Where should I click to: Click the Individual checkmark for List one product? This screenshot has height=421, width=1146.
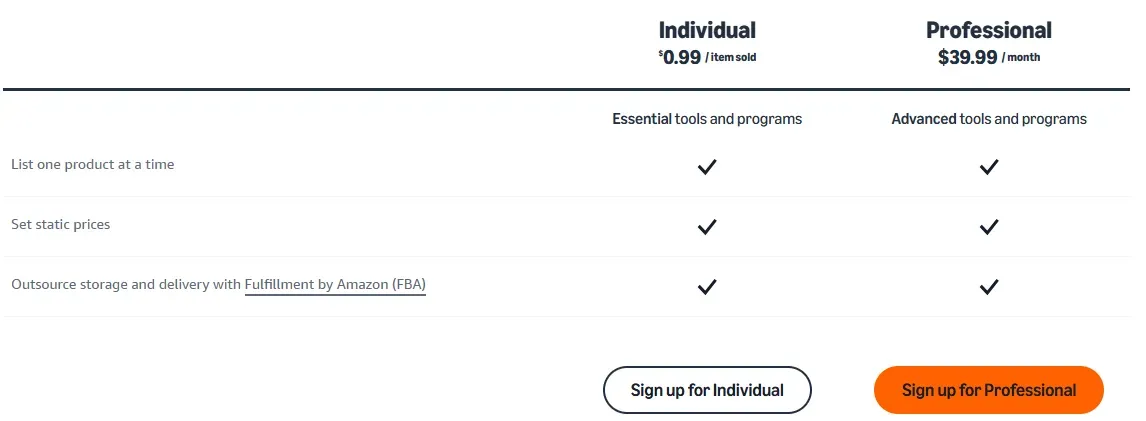(707, 167)
